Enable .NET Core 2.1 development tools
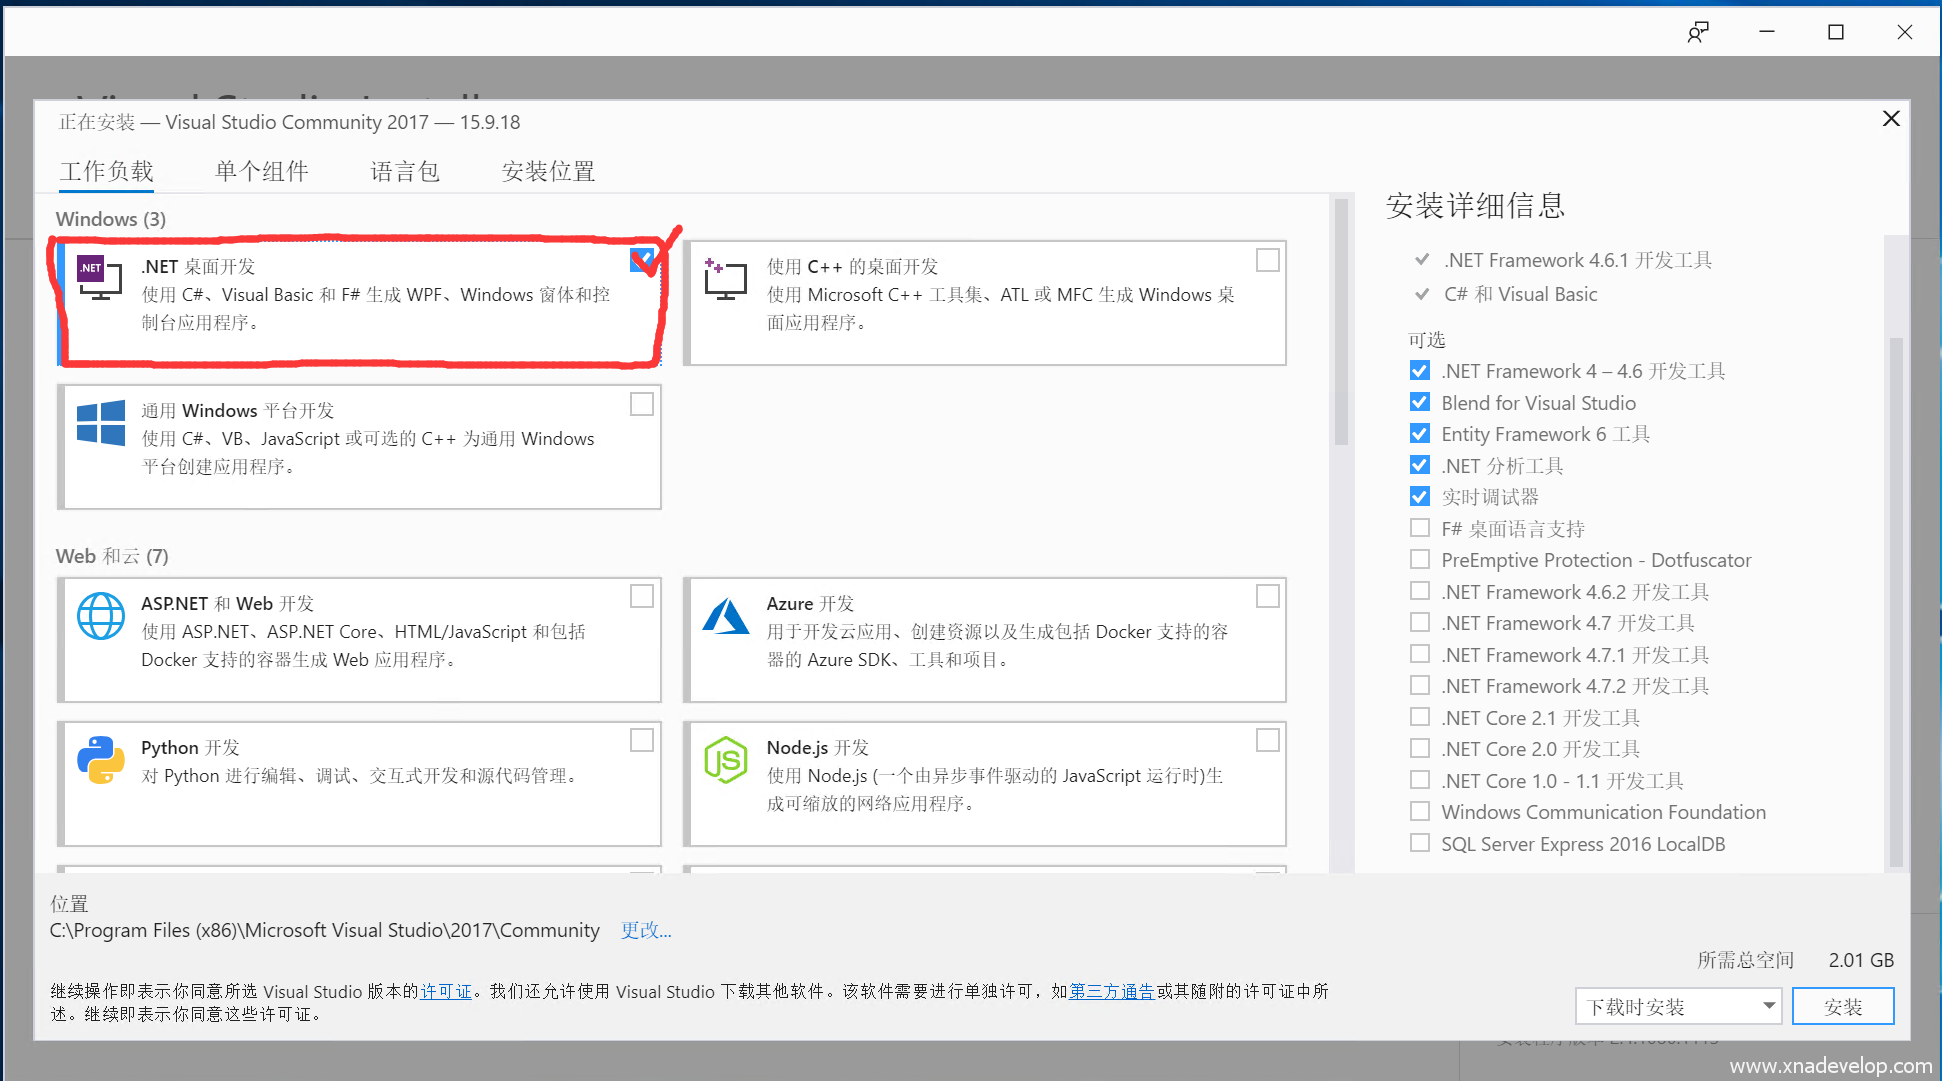The height and width of the screenshot is (1081, 1942). (x=1419, y=717)
